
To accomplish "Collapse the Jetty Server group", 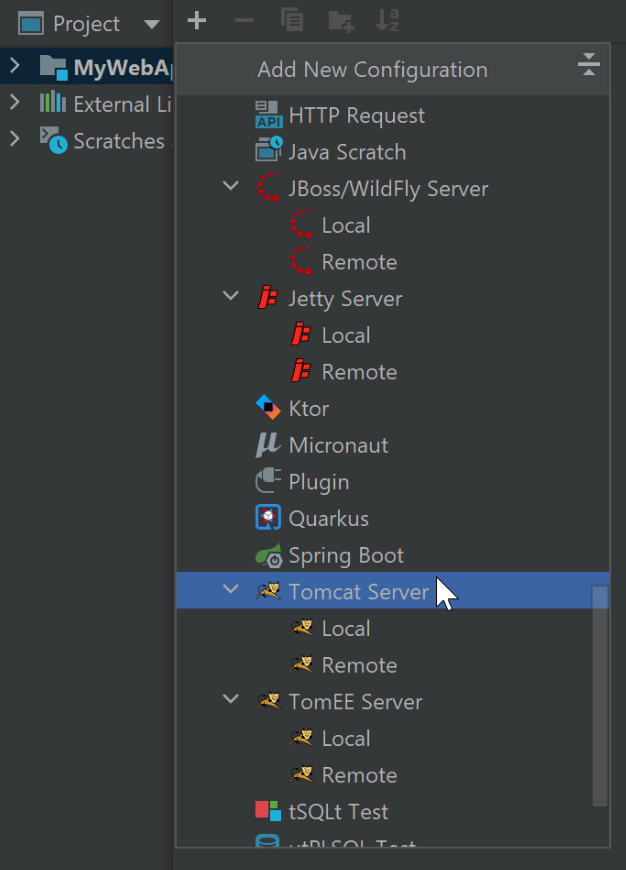I will click(x=230, y=296).
